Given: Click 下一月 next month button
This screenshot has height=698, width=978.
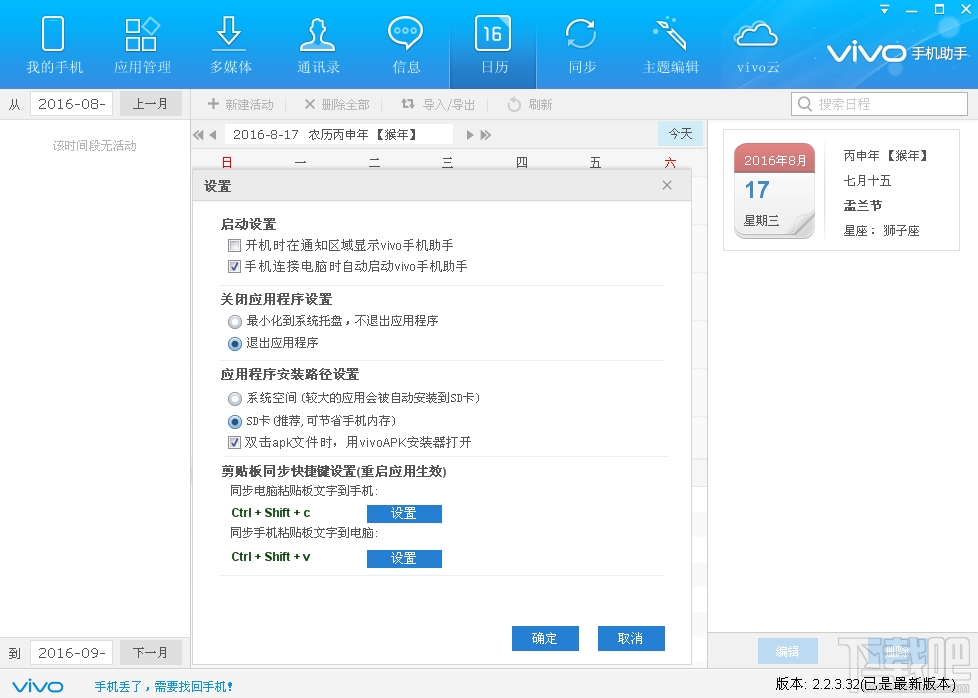Looking at the screenshot, I should (150, 652).
